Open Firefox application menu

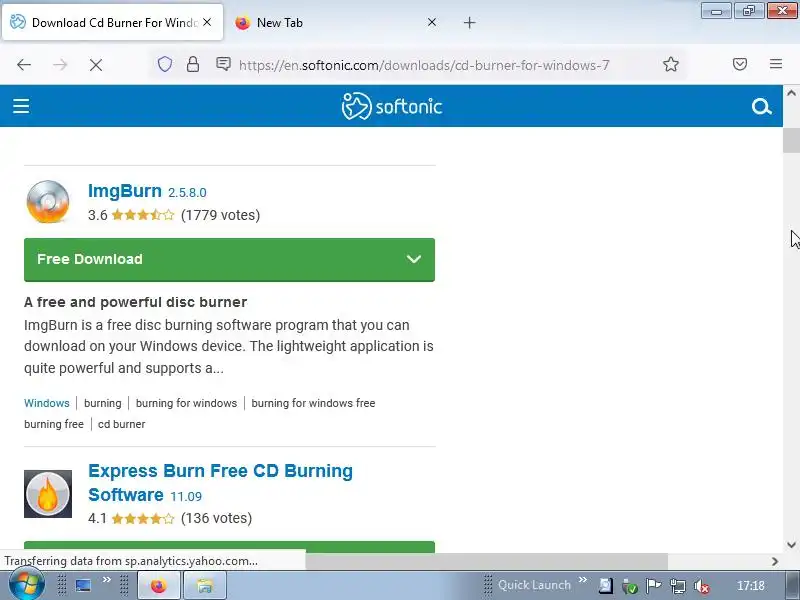coord(776,64)
